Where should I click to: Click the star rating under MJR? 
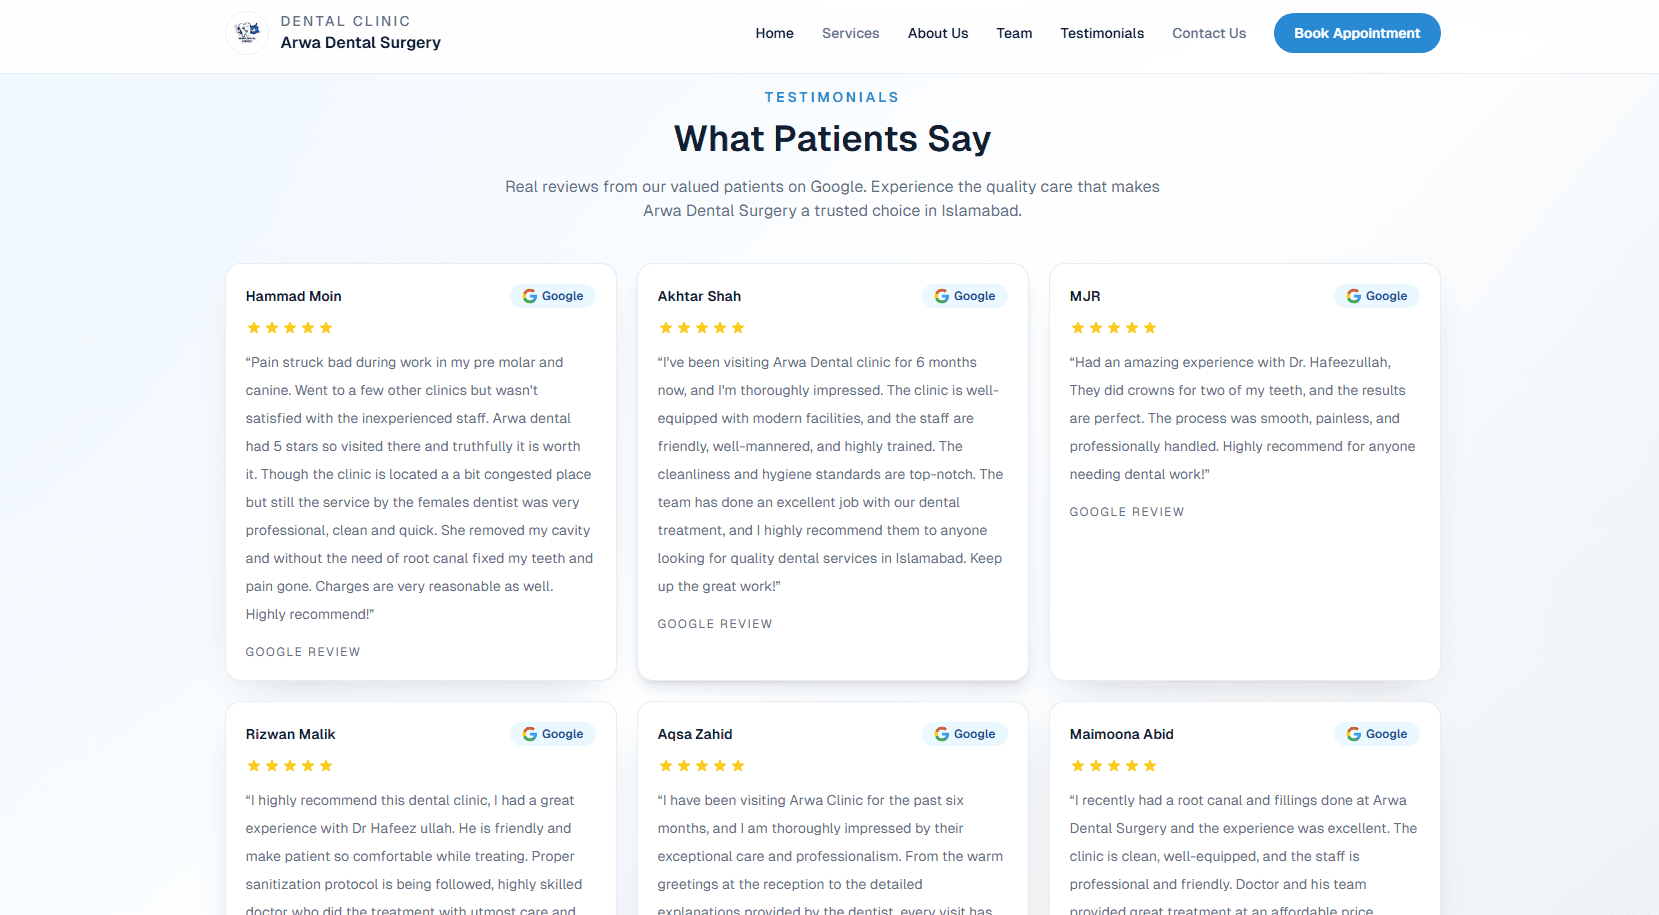click(1113, 328)
